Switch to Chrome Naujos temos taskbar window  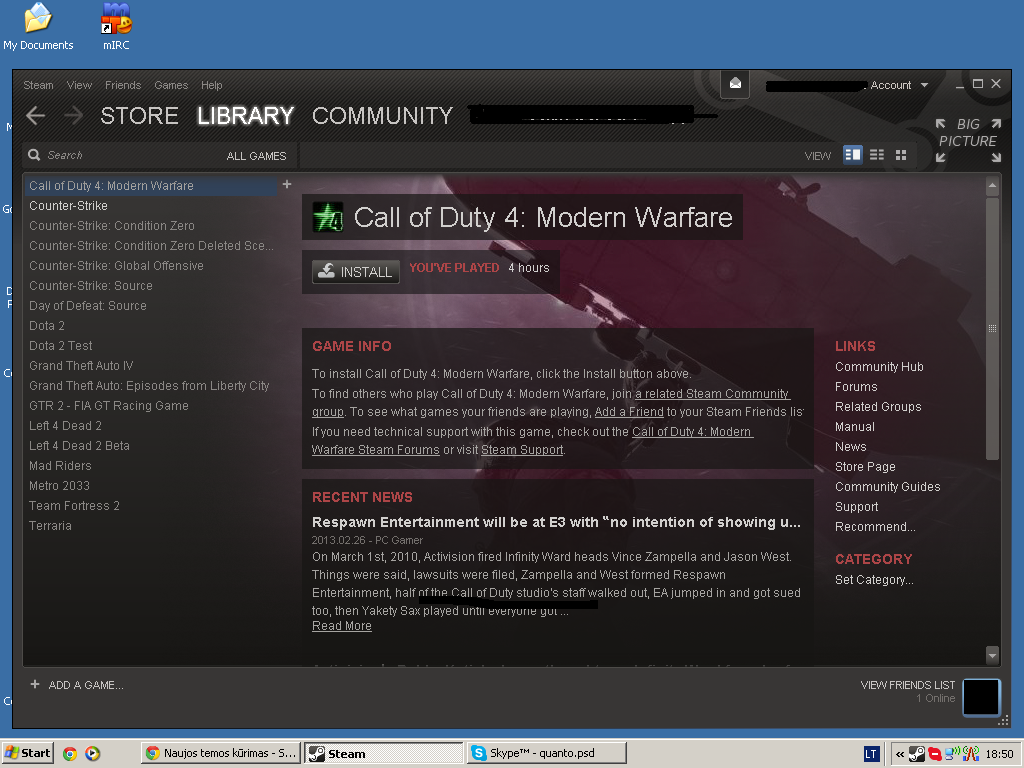click(221, 753)
